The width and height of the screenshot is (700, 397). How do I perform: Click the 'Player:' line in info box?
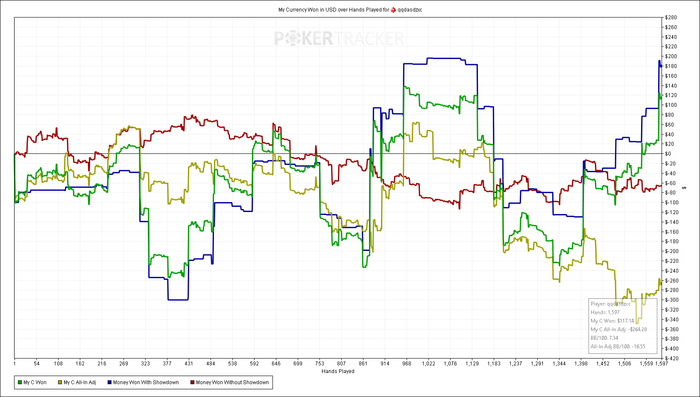pyautogui.click(x=610, y=304)
